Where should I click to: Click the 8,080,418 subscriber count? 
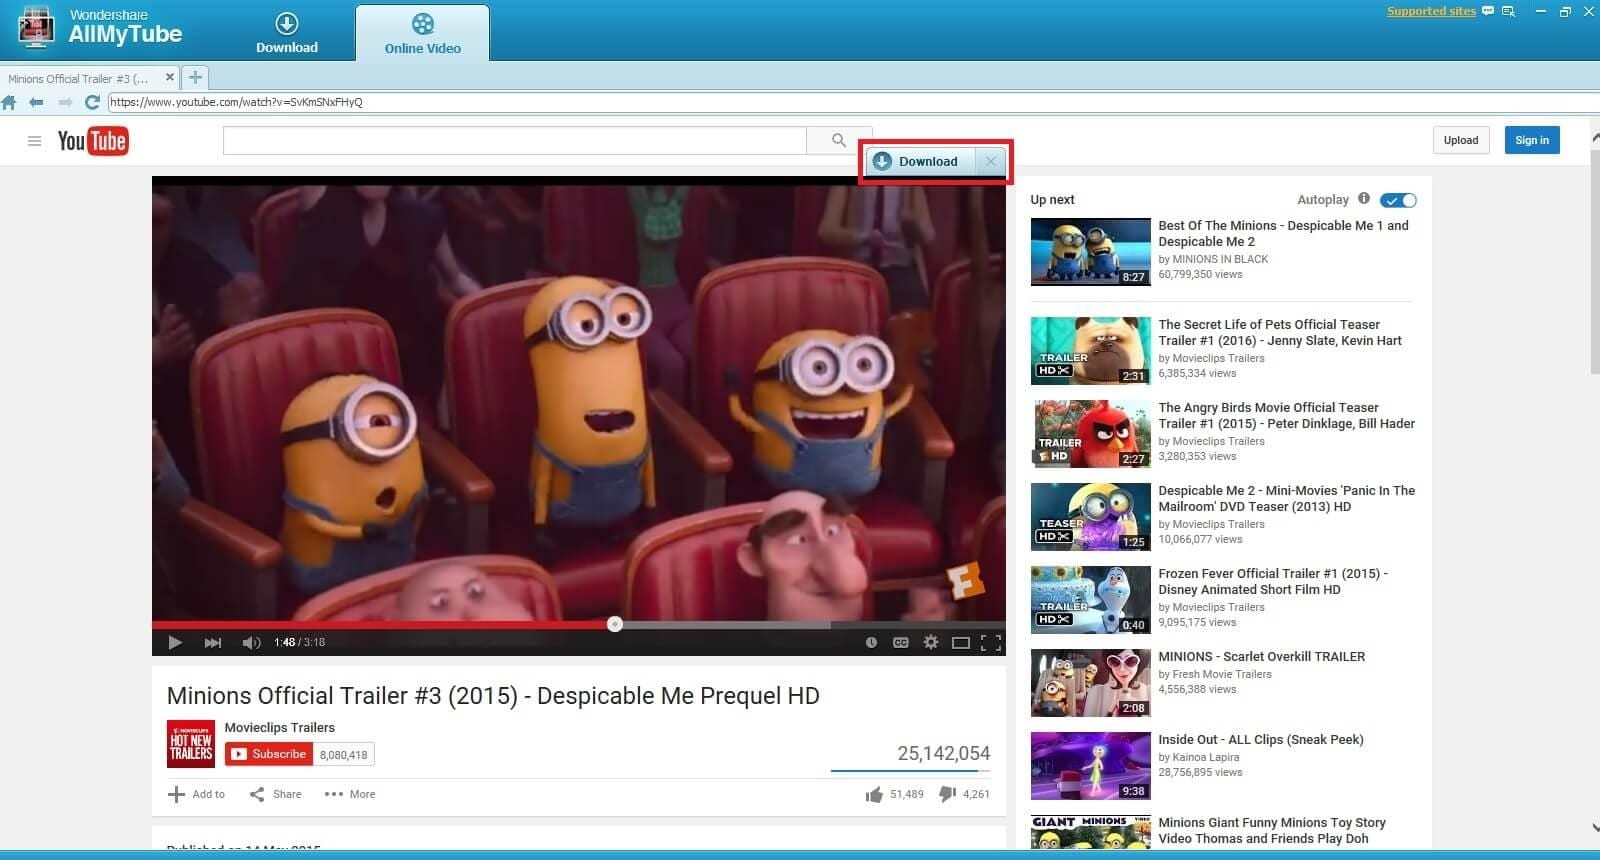[x=344, y=755]
